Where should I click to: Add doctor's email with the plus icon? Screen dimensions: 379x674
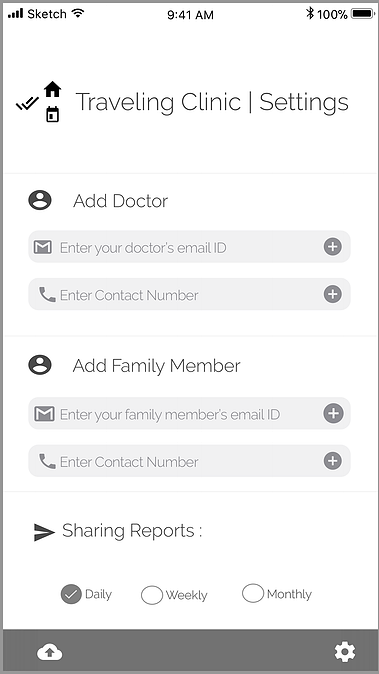coord(333,247)
